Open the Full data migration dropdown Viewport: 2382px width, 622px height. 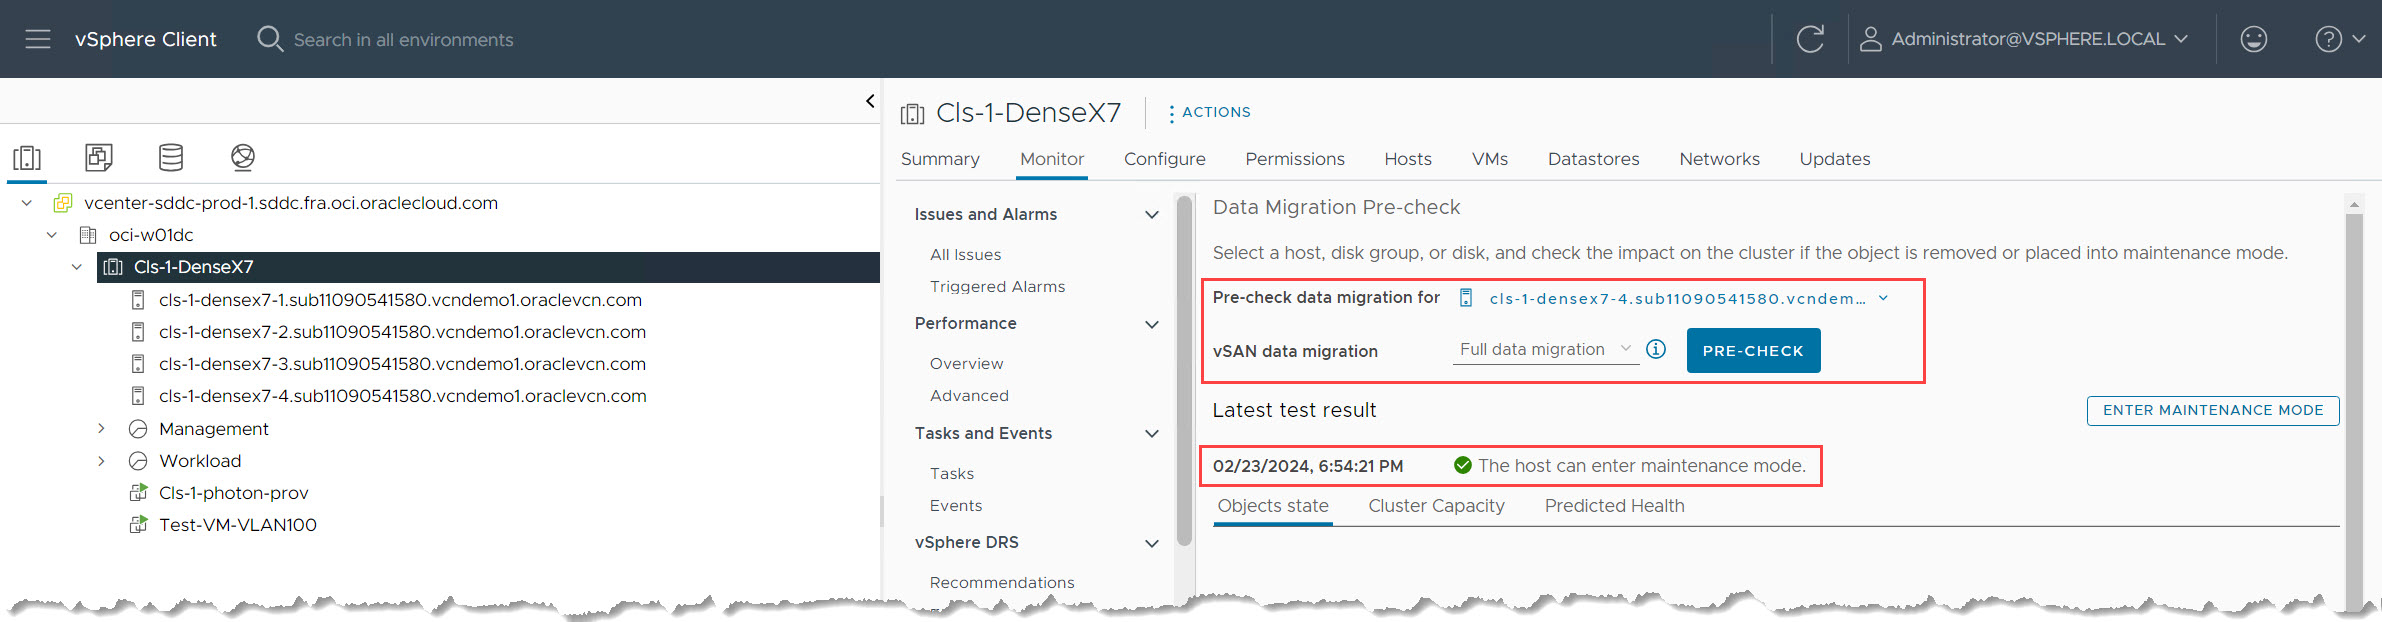[1545, 349]
